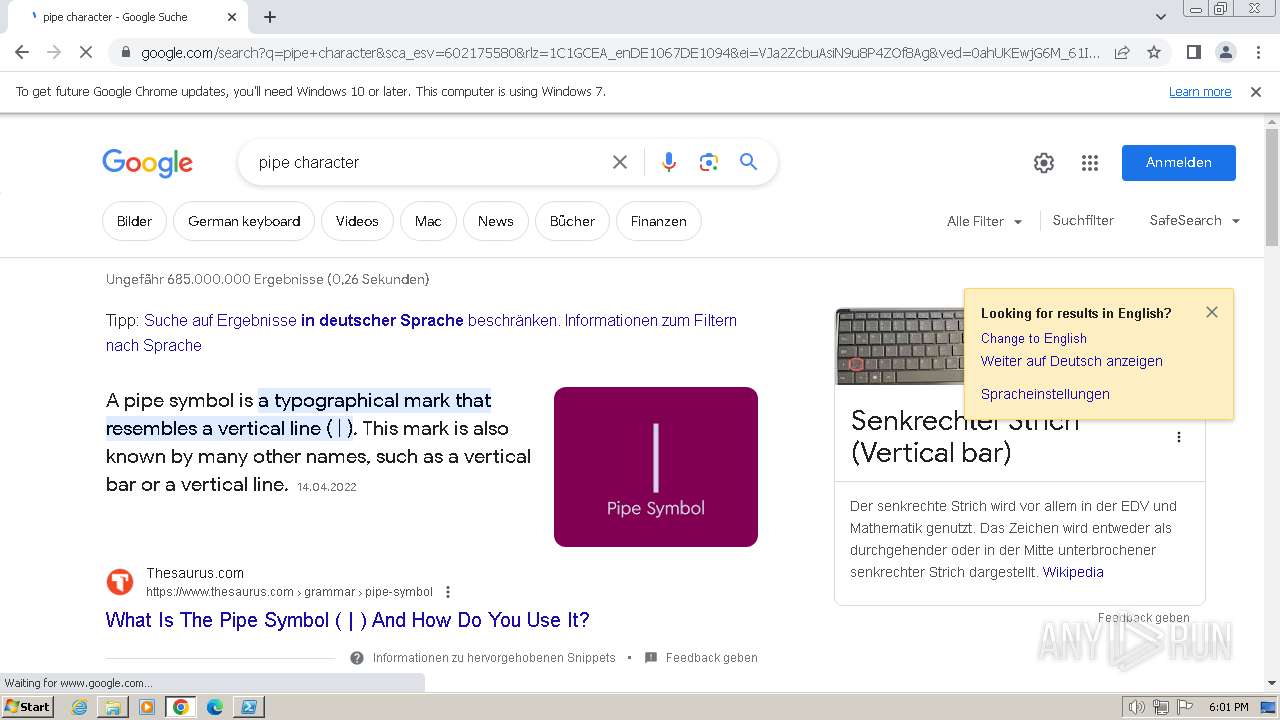The width and height of the screenshot is (1280, 720).
Task: Open File Explorer from taskbar
Action: coord(113,707)
